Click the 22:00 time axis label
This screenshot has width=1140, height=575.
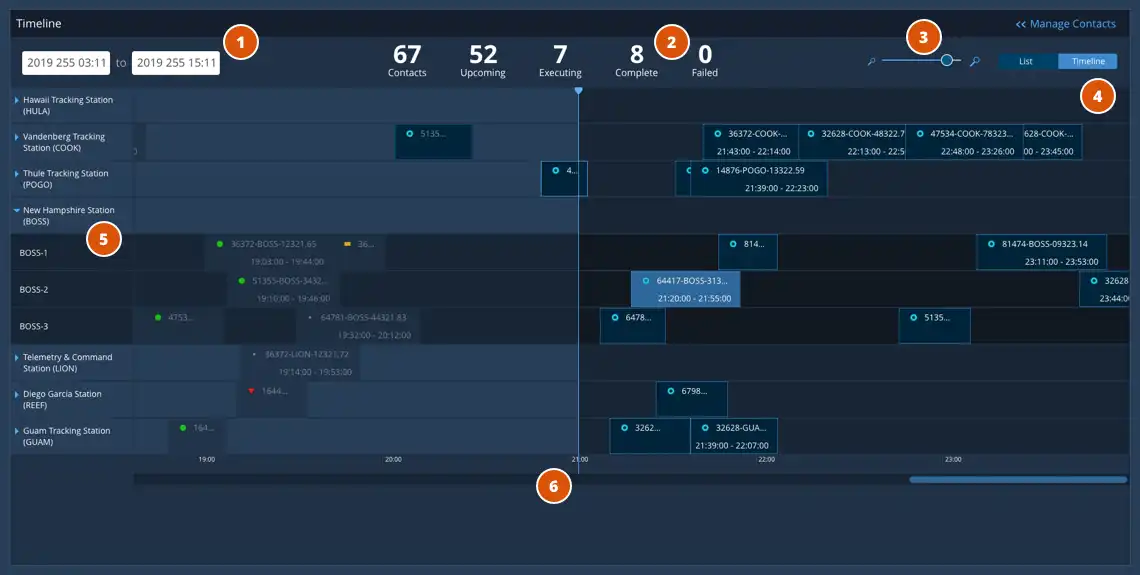pyautogui.click(x=766, y=459)
